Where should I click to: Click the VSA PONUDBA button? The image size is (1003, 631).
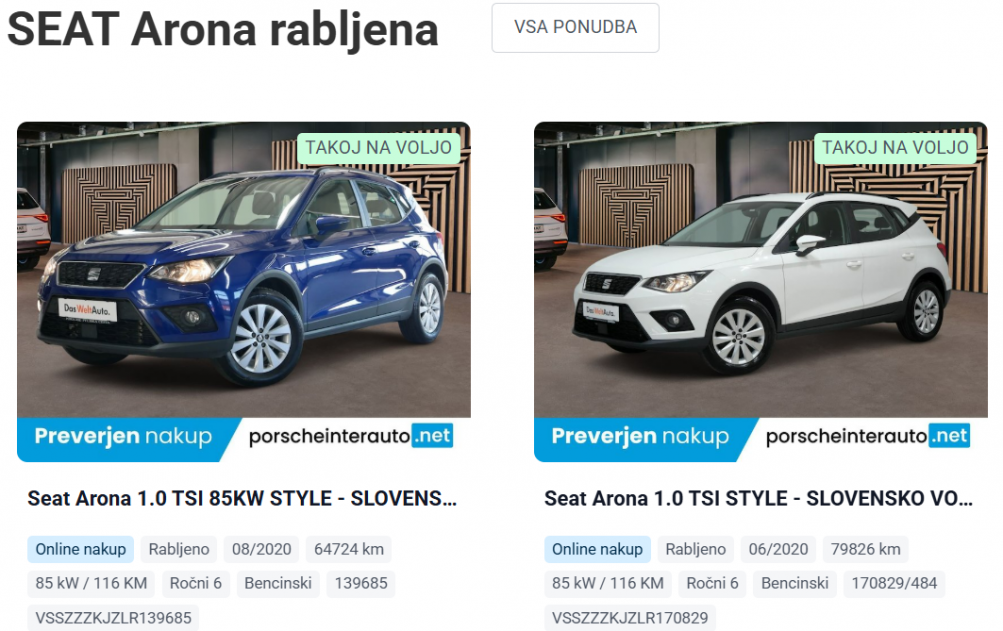[x=575, y=28]
